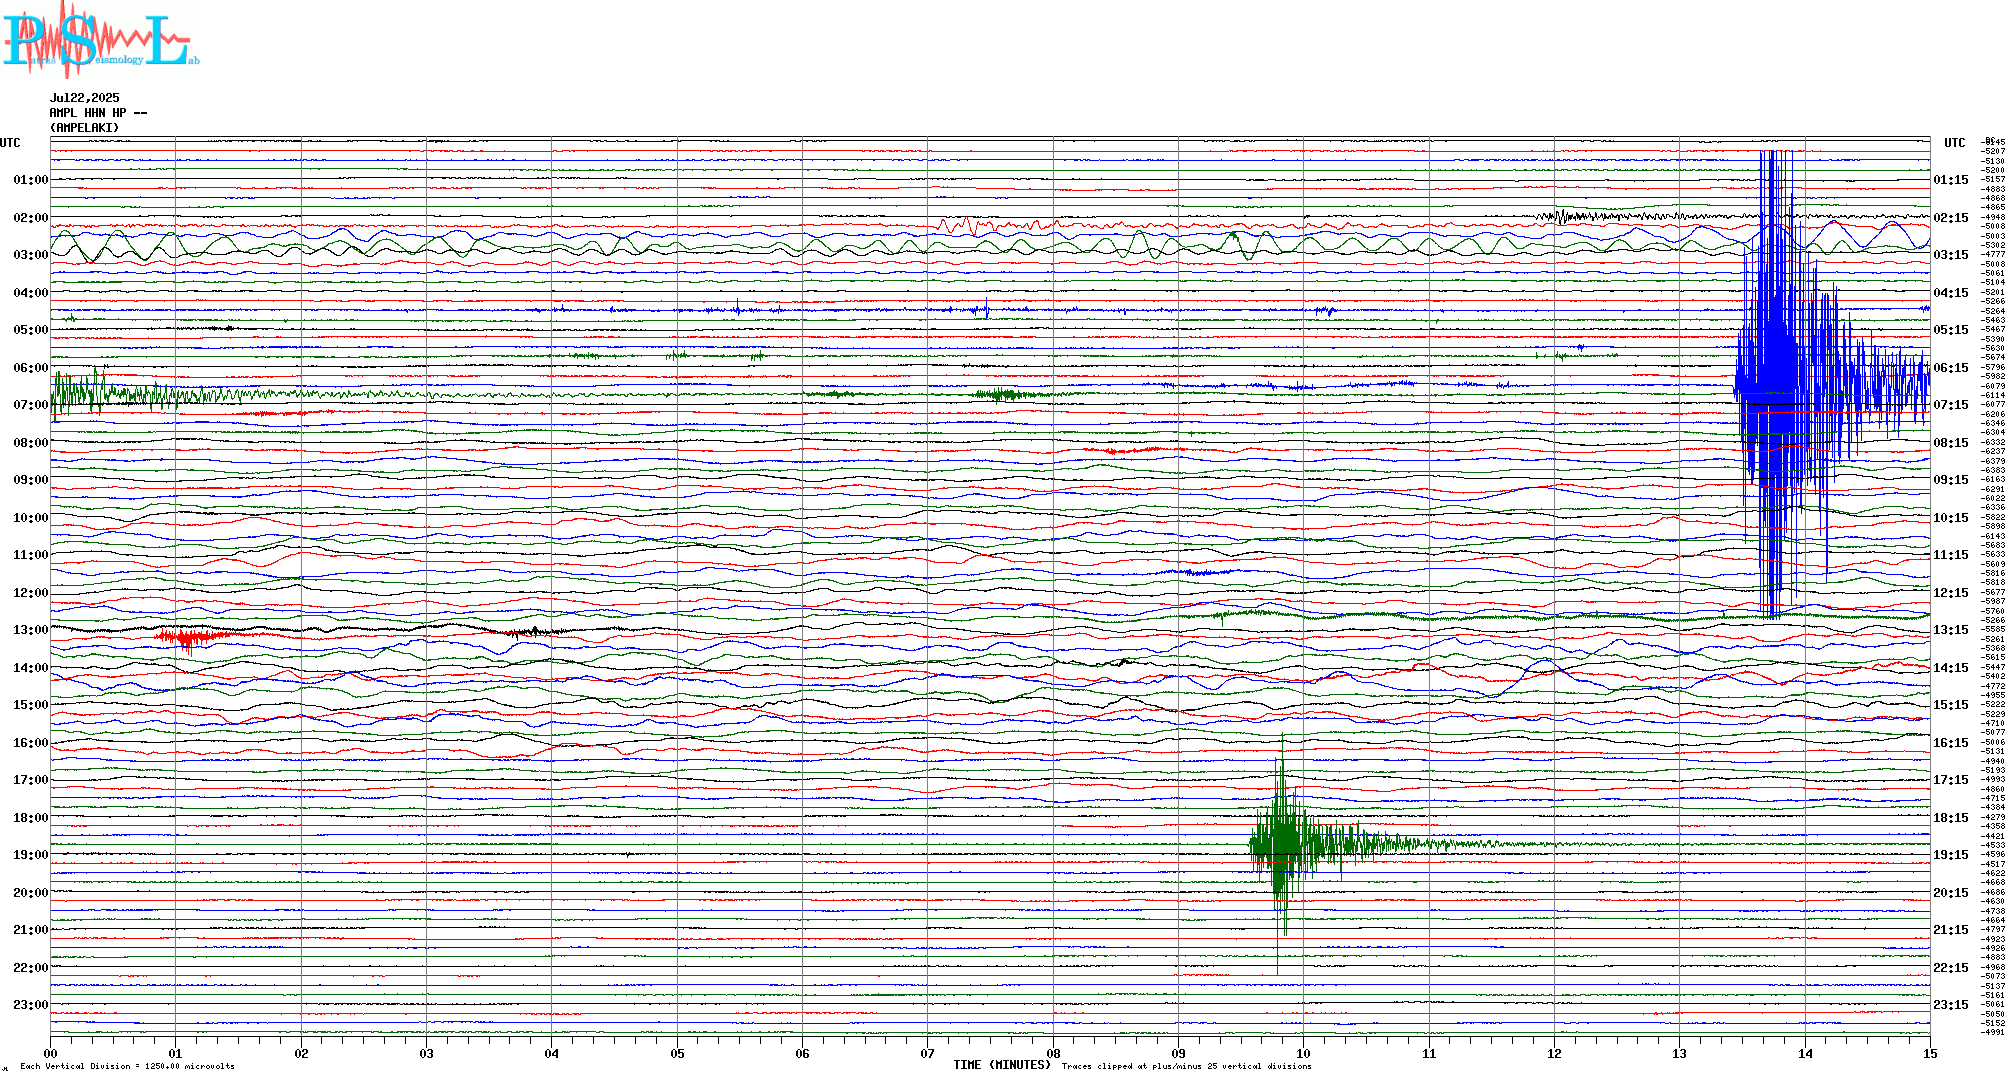The width and height of the screenshot is (2010, 1080).
Task: Click minute tick 09 on bottom axis
Action: coord(1178,1053)
